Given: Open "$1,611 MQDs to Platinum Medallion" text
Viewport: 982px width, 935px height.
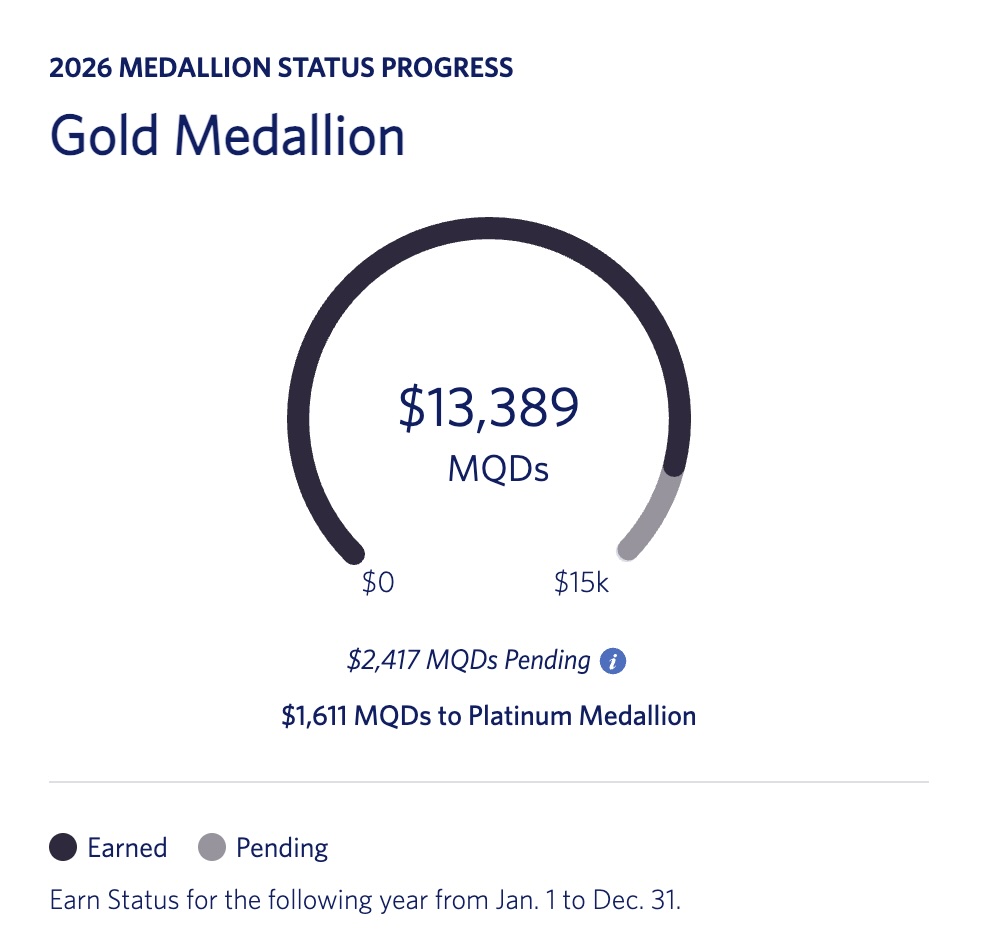Looking at the screenshot, I should [488, 716].
